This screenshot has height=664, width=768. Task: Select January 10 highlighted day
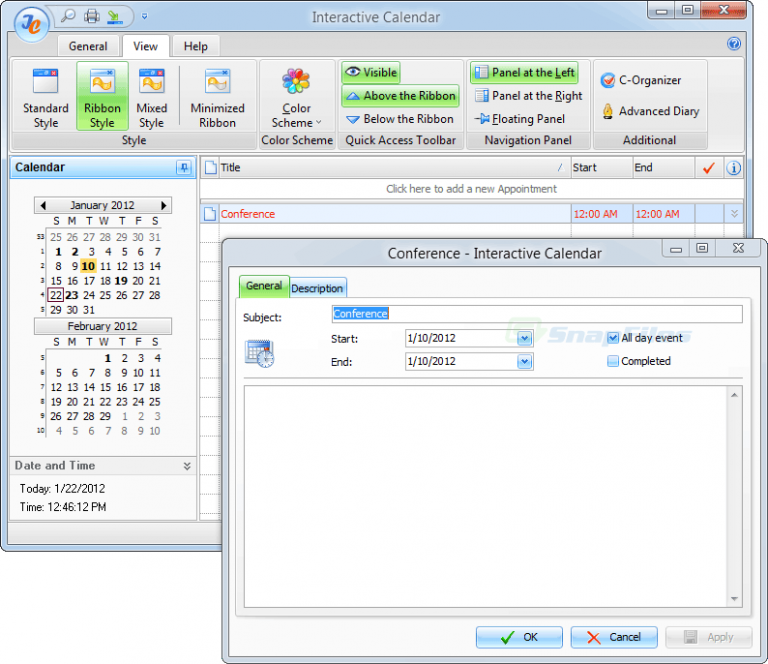tap(88, 266)
